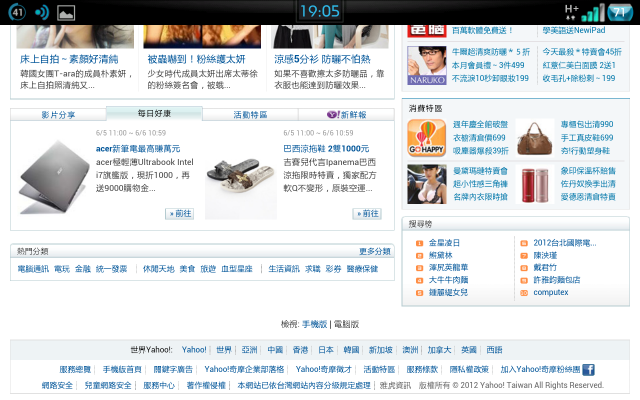The width and height of the screenshot is (640, 400).
Task: Open 香港 Yahoo regional link
Action: tap(300, 350)
